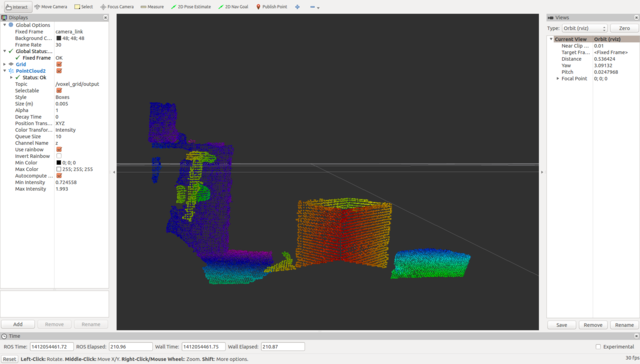Click the Zero view button
This screenshot has width=640, height=364.
(x=624, y=28)
